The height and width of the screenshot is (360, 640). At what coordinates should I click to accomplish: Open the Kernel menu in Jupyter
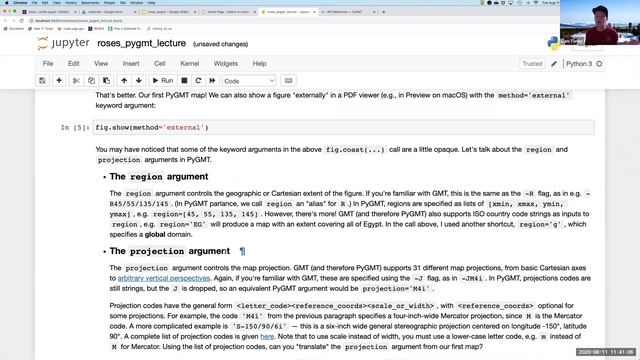point(189,64)
